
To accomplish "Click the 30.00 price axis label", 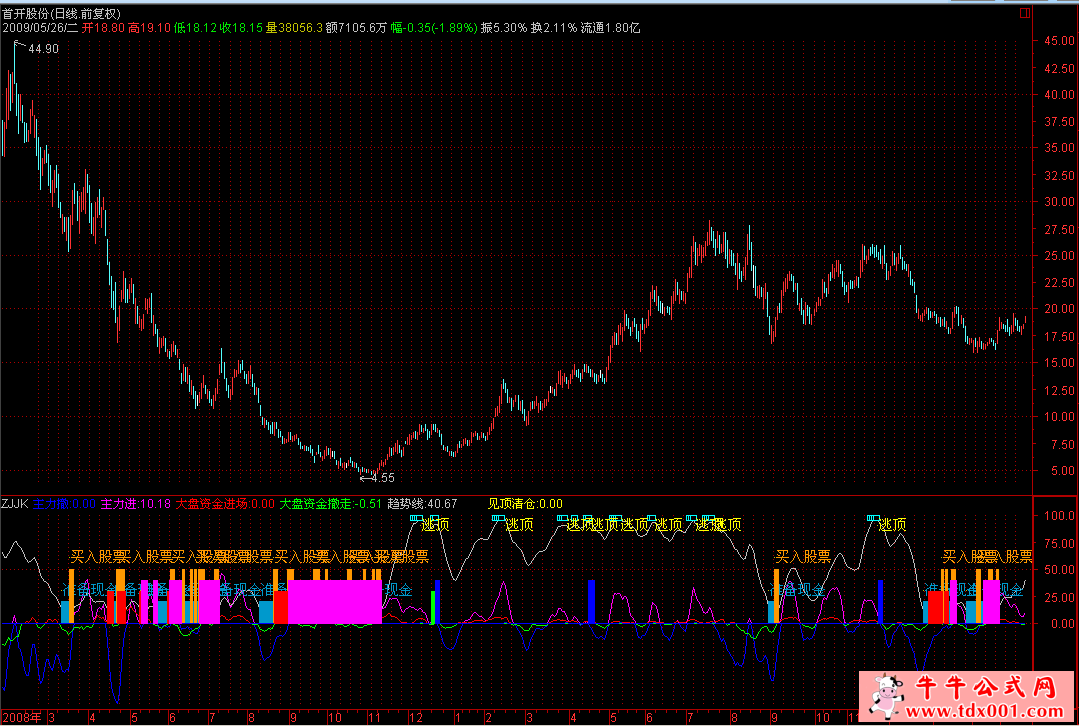I will (x=1059, y=202).
